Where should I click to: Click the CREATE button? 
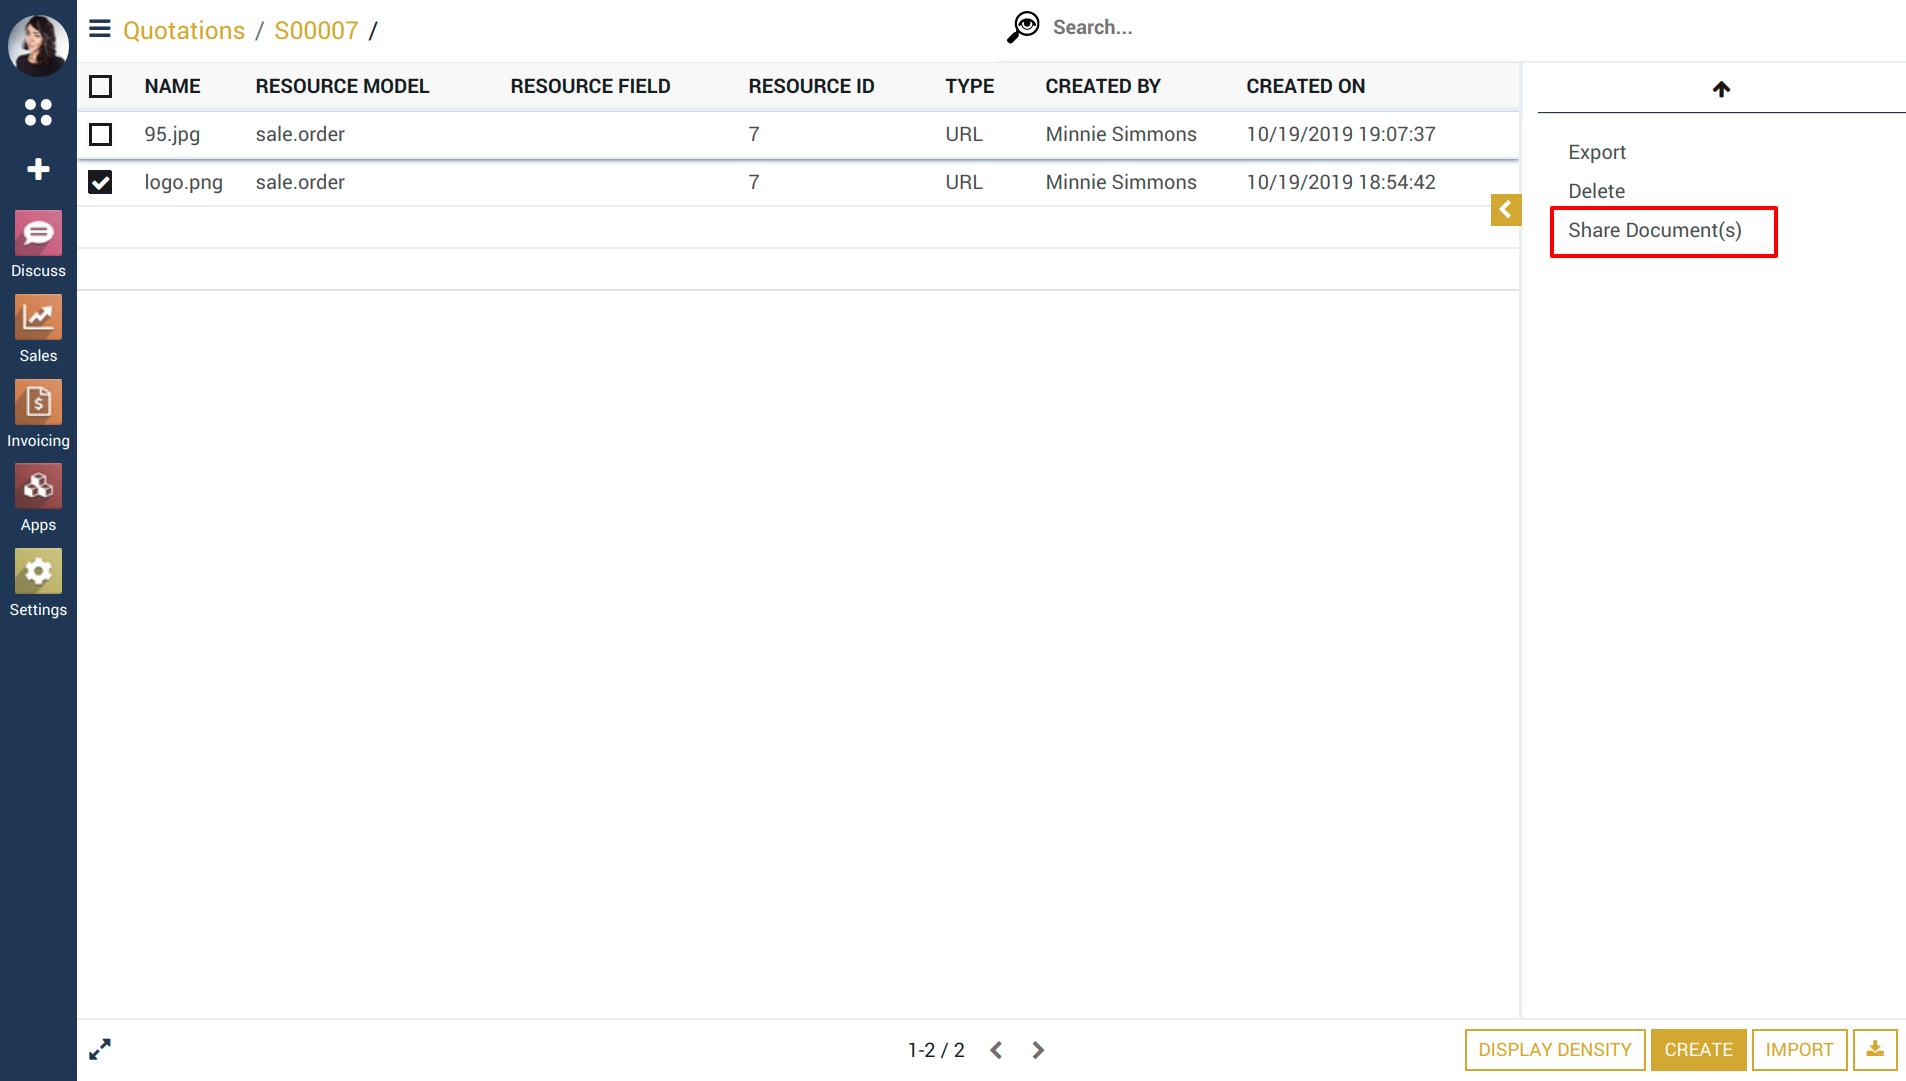[x=1698, y=1049]
